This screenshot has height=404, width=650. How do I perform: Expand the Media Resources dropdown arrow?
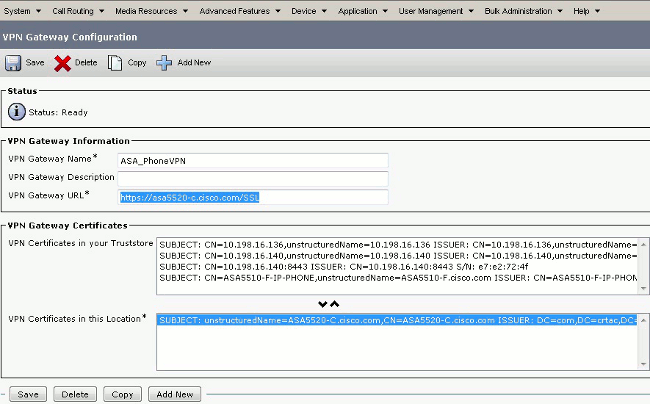coord(185,11)
